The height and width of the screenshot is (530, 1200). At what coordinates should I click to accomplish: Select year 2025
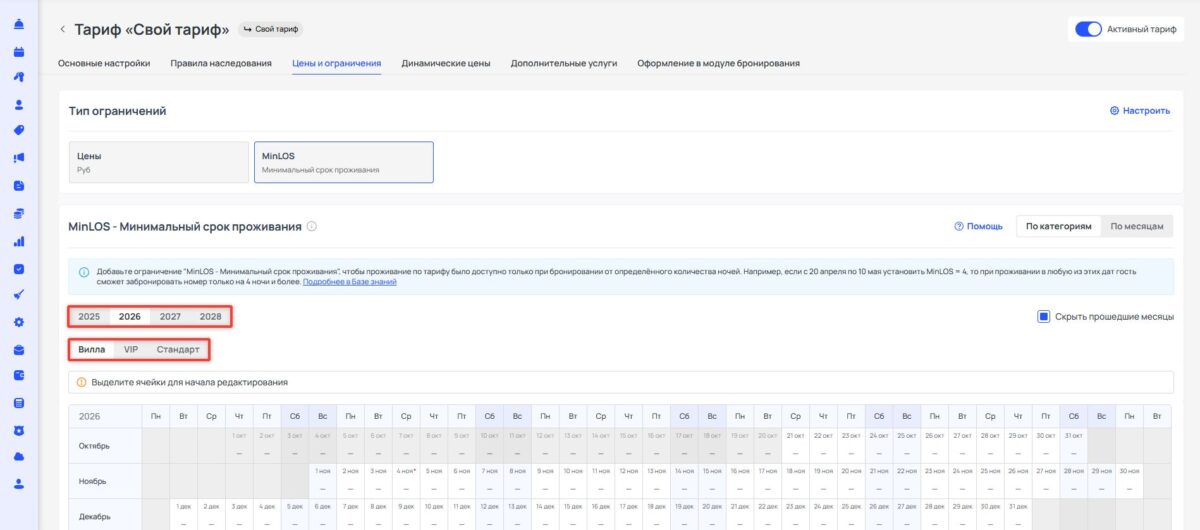(89, 316)
